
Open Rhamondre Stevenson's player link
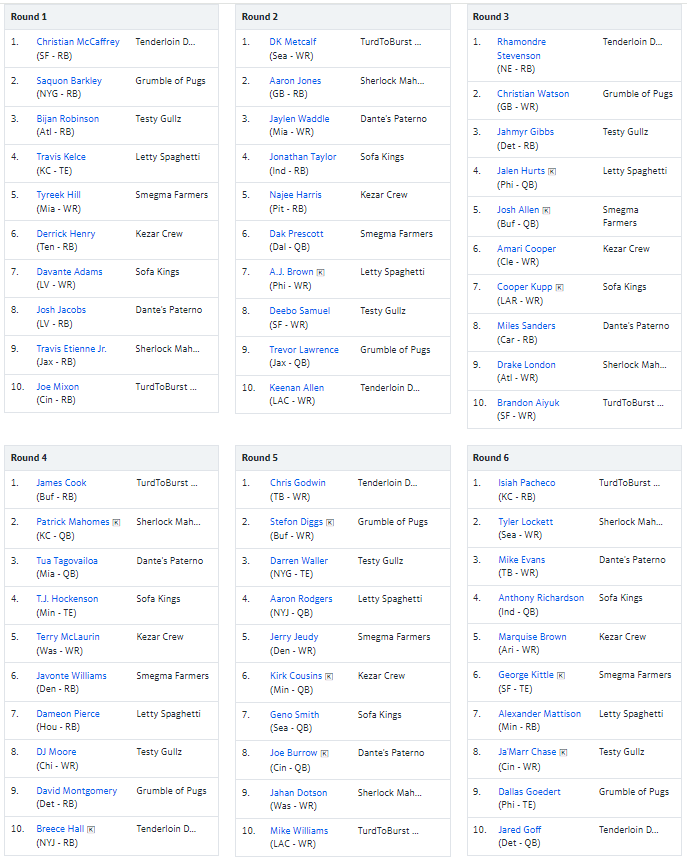[521, 49]
